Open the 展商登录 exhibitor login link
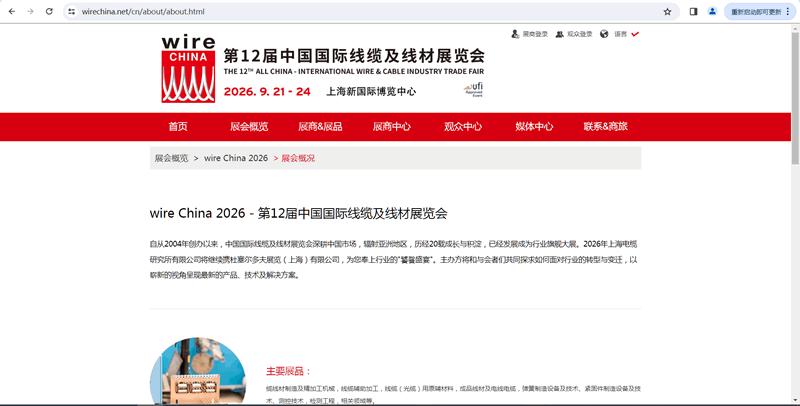The height and width of the screenshot is (406, 800). (530, 34)
